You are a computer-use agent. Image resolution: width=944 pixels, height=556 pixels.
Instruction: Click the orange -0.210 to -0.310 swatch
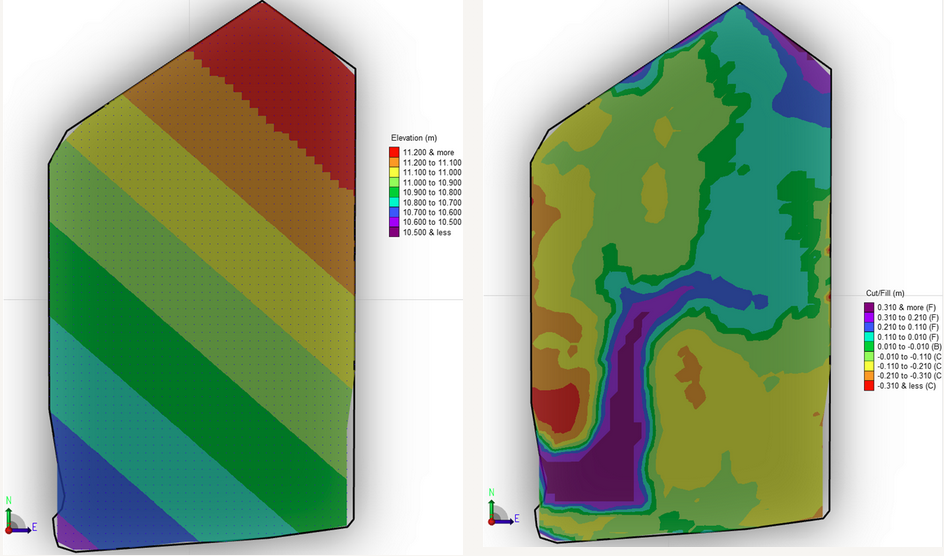click(x=869, y=376)
